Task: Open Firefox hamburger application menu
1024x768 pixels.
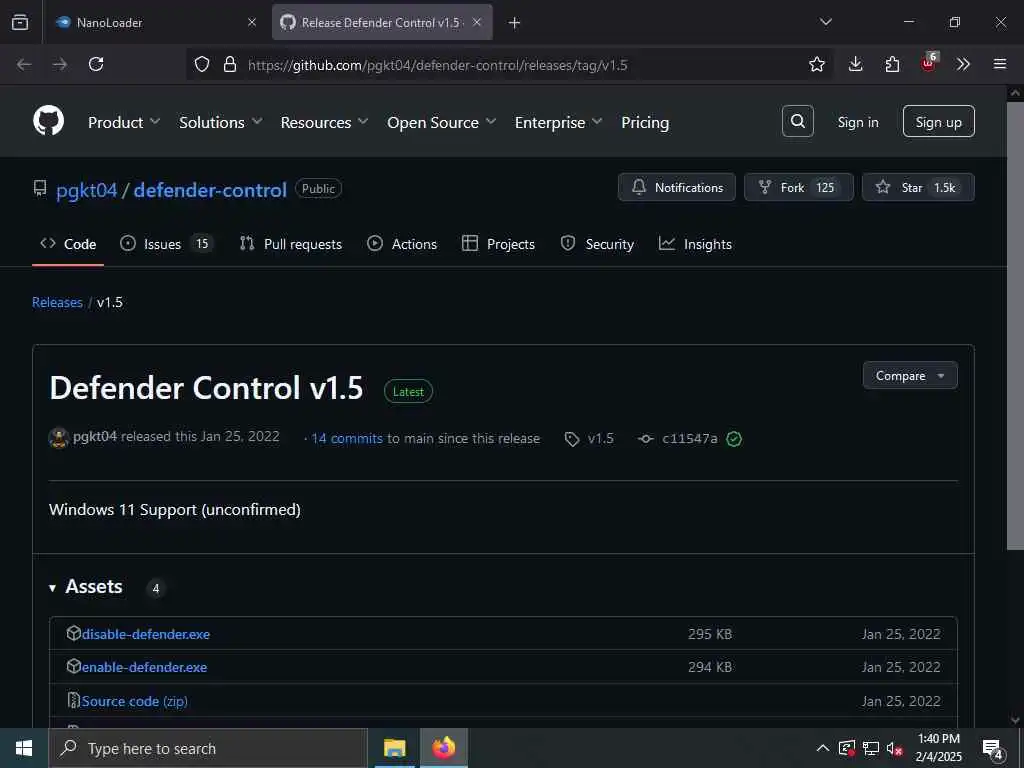Action: pos(1000,64)
